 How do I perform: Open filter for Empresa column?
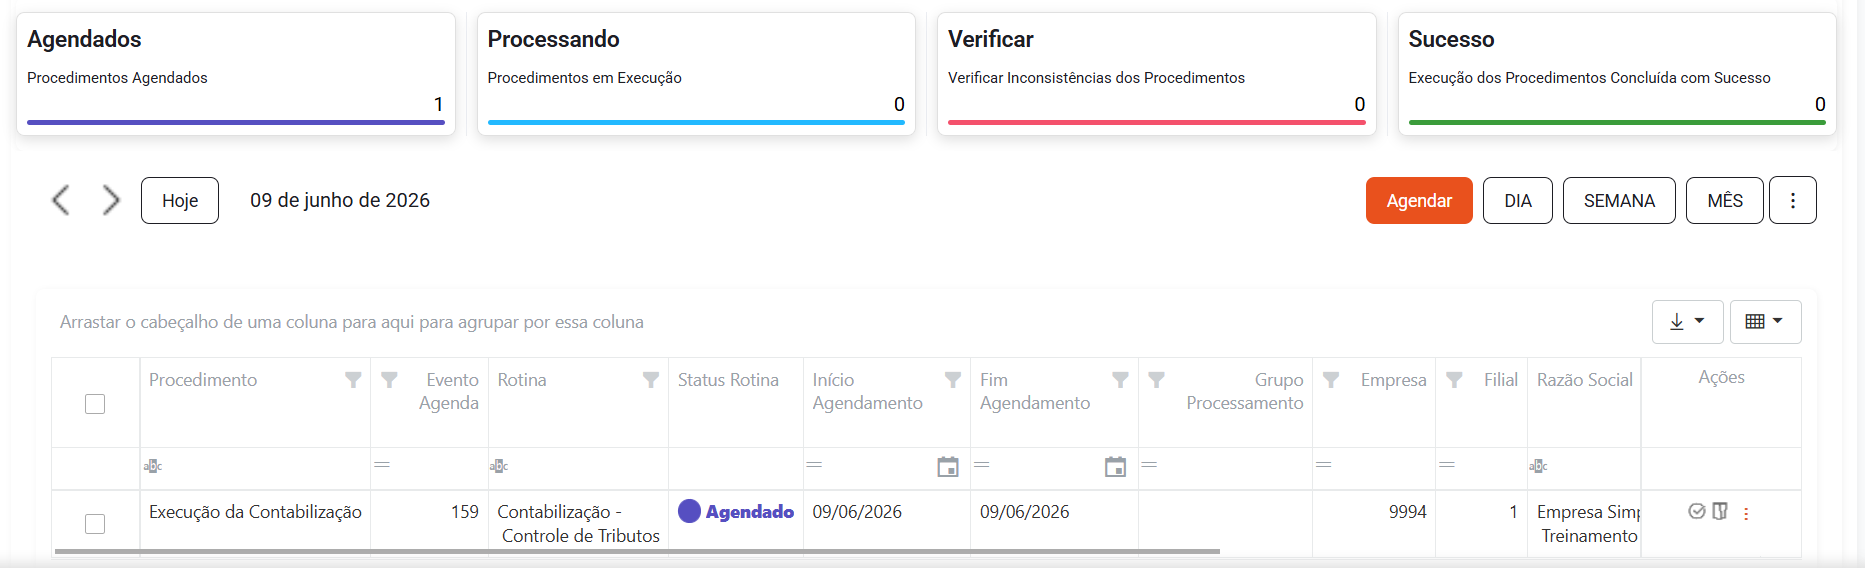coord(1331,380)
